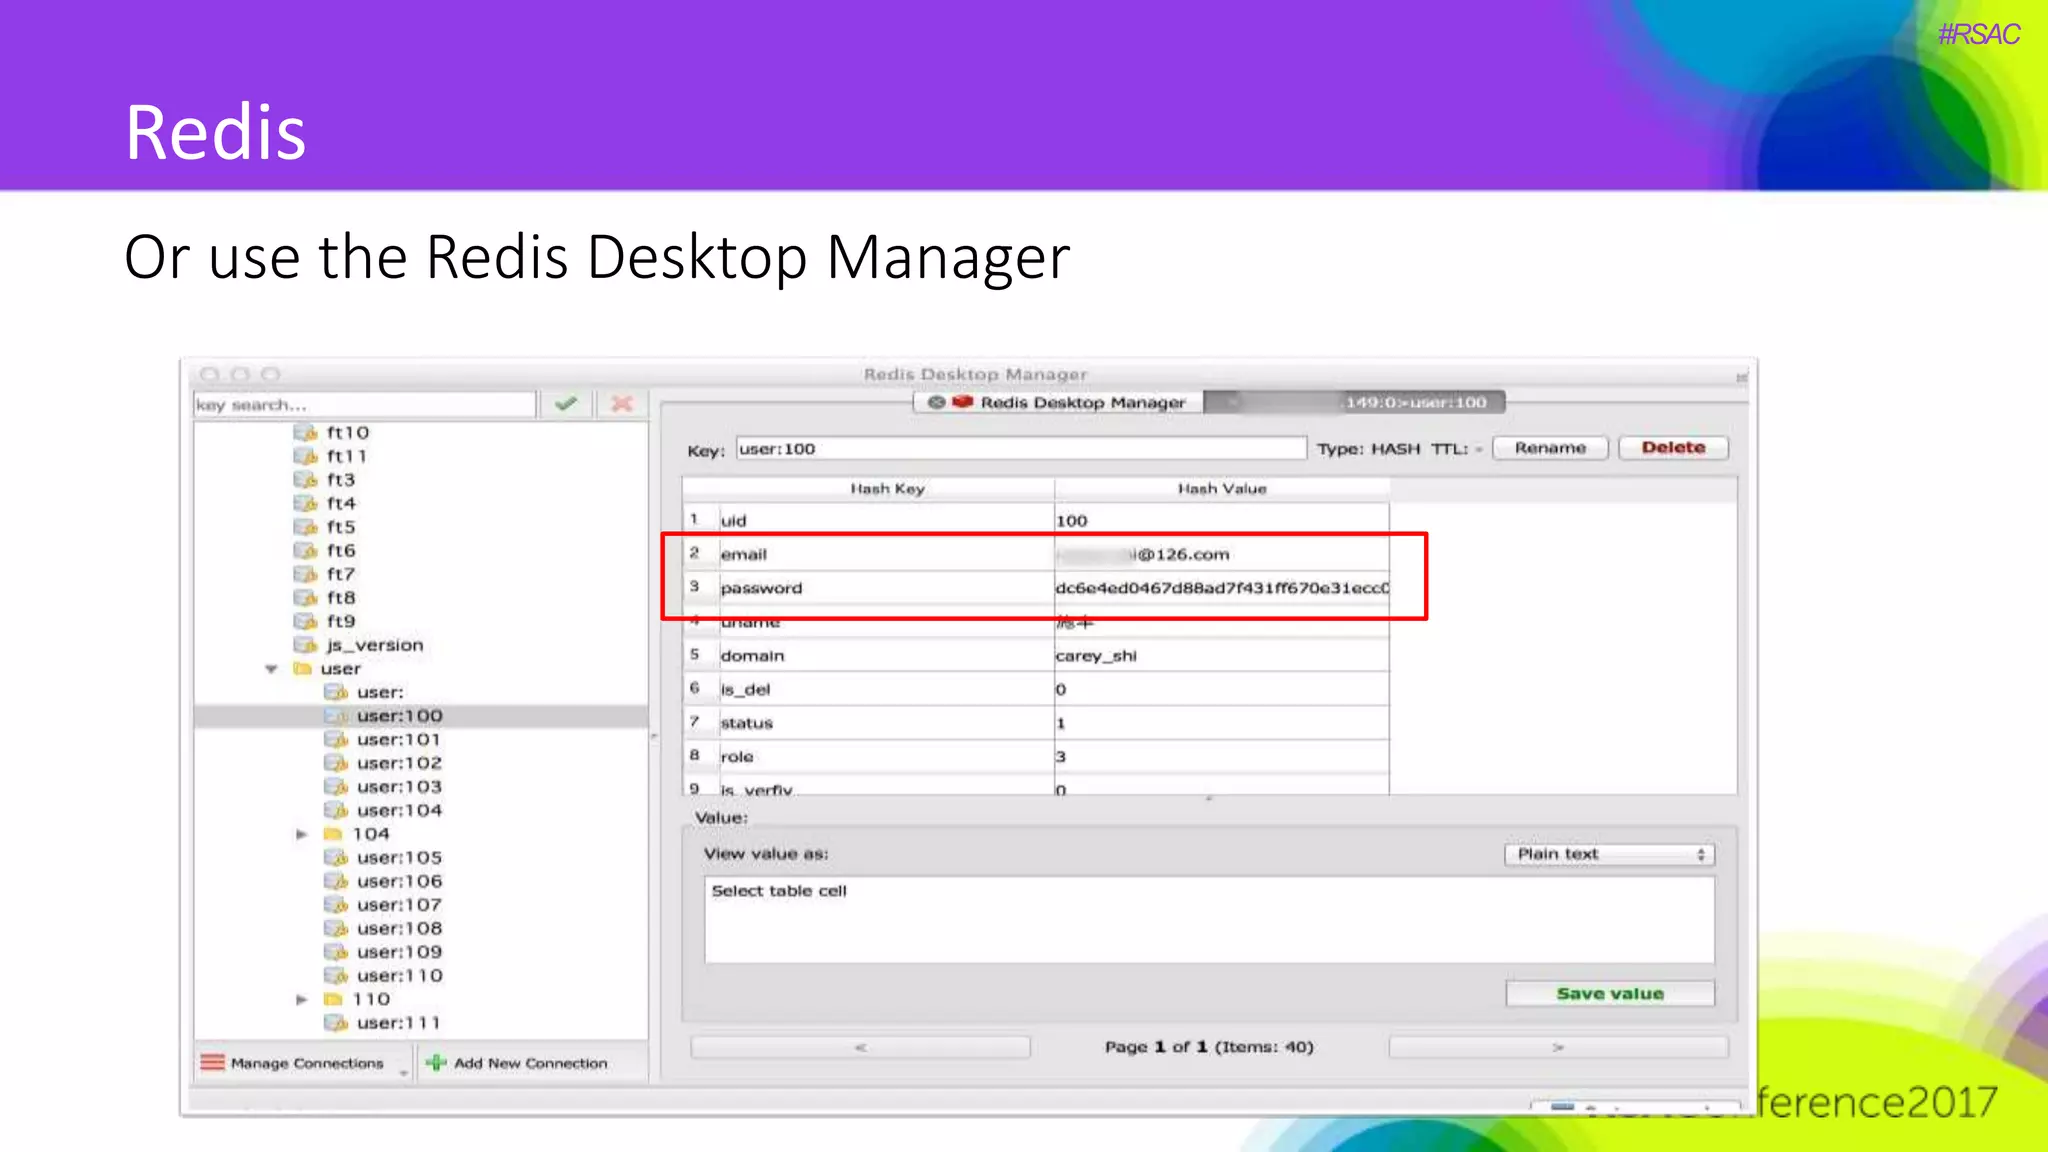This screenshot has width=2048, height=1152.
Task: Click the 104 folder icon
Action: point(332,833)
